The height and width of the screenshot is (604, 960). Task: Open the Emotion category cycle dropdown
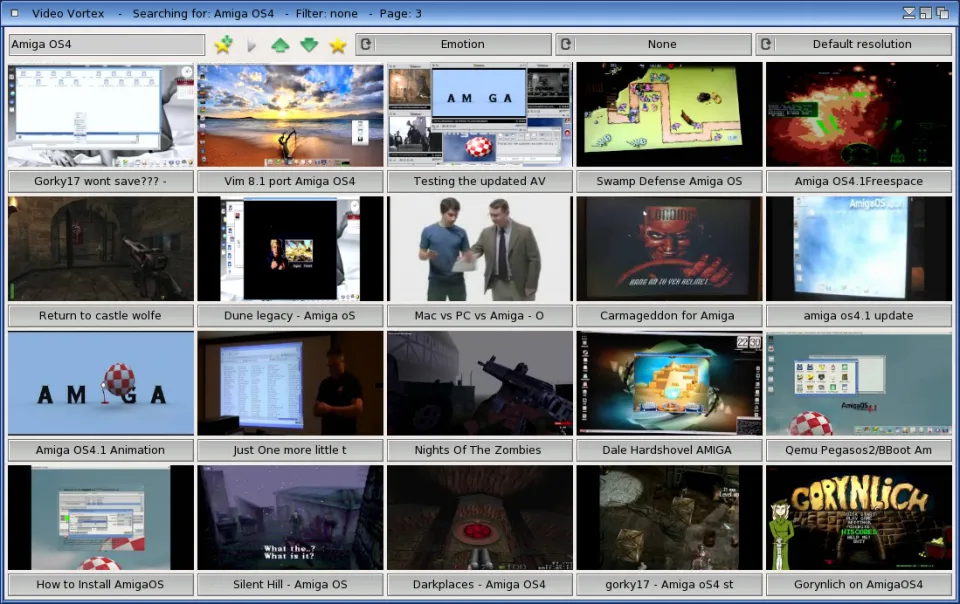(x=454, y=44)
